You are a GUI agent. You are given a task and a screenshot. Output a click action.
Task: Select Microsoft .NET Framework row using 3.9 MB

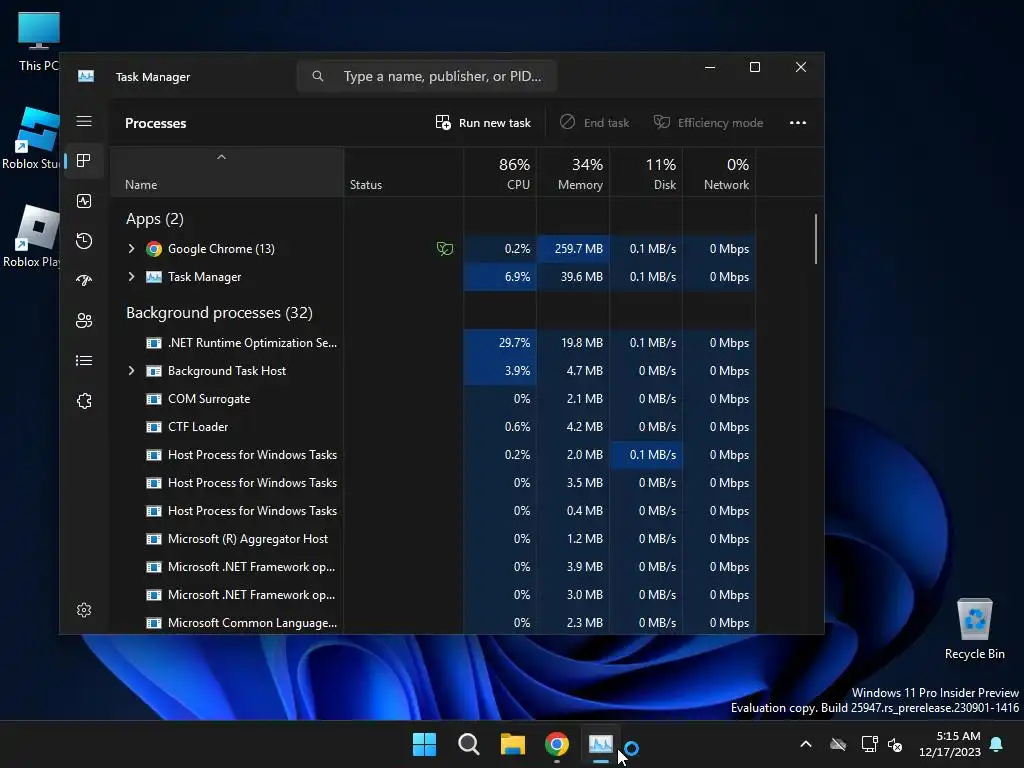point(434,568)
